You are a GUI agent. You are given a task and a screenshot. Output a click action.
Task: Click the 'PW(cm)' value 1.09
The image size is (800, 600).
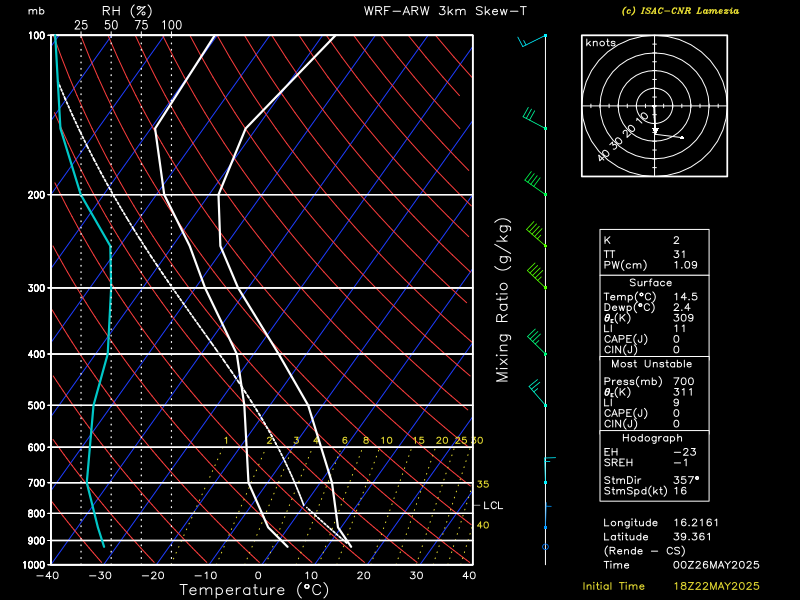(685, 265)
